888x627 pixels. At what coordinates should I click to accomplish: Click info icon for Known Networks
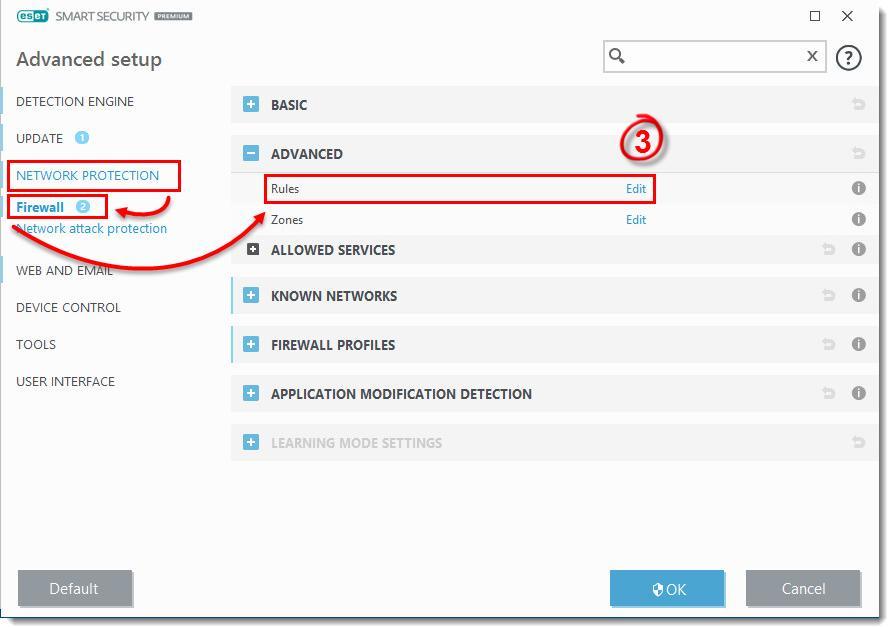click(x=858, y=295)
